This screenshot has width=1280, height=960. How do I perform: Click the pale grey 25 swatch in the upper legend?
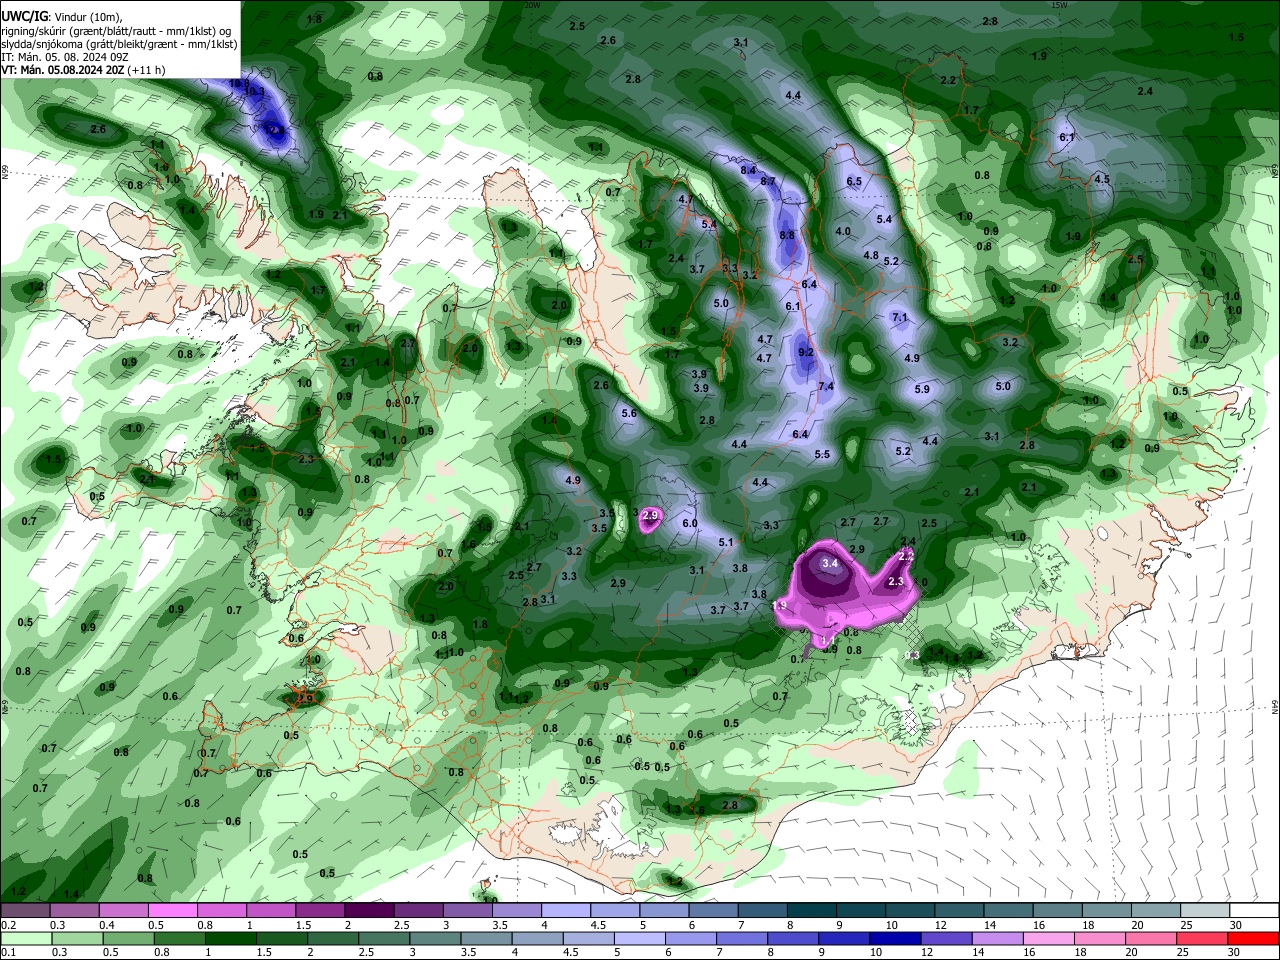tap(1206, 911)
